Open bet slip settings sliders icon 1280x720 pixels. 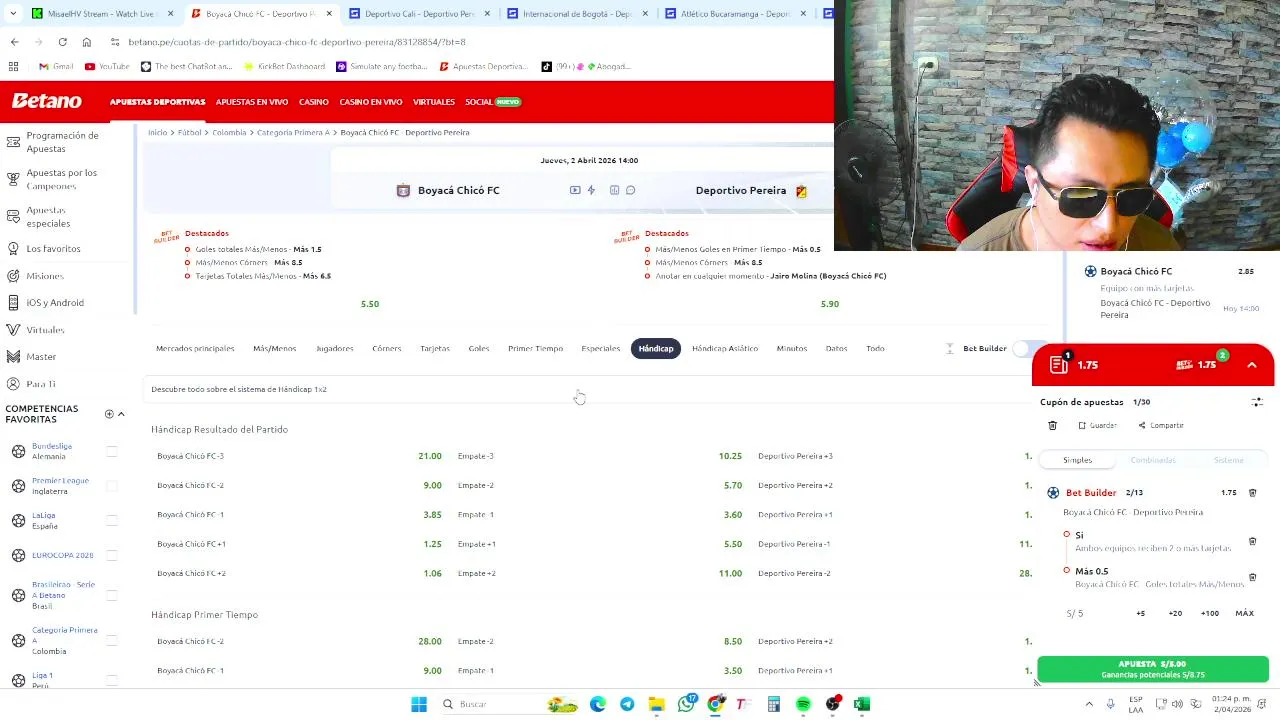click(x=1257, y=402)
